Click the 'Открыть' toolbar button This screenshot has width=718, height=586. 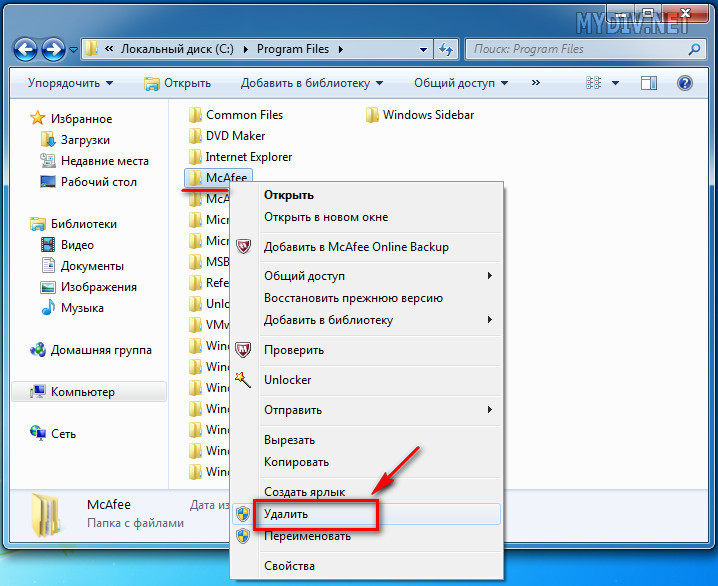(x=178, y=83)
